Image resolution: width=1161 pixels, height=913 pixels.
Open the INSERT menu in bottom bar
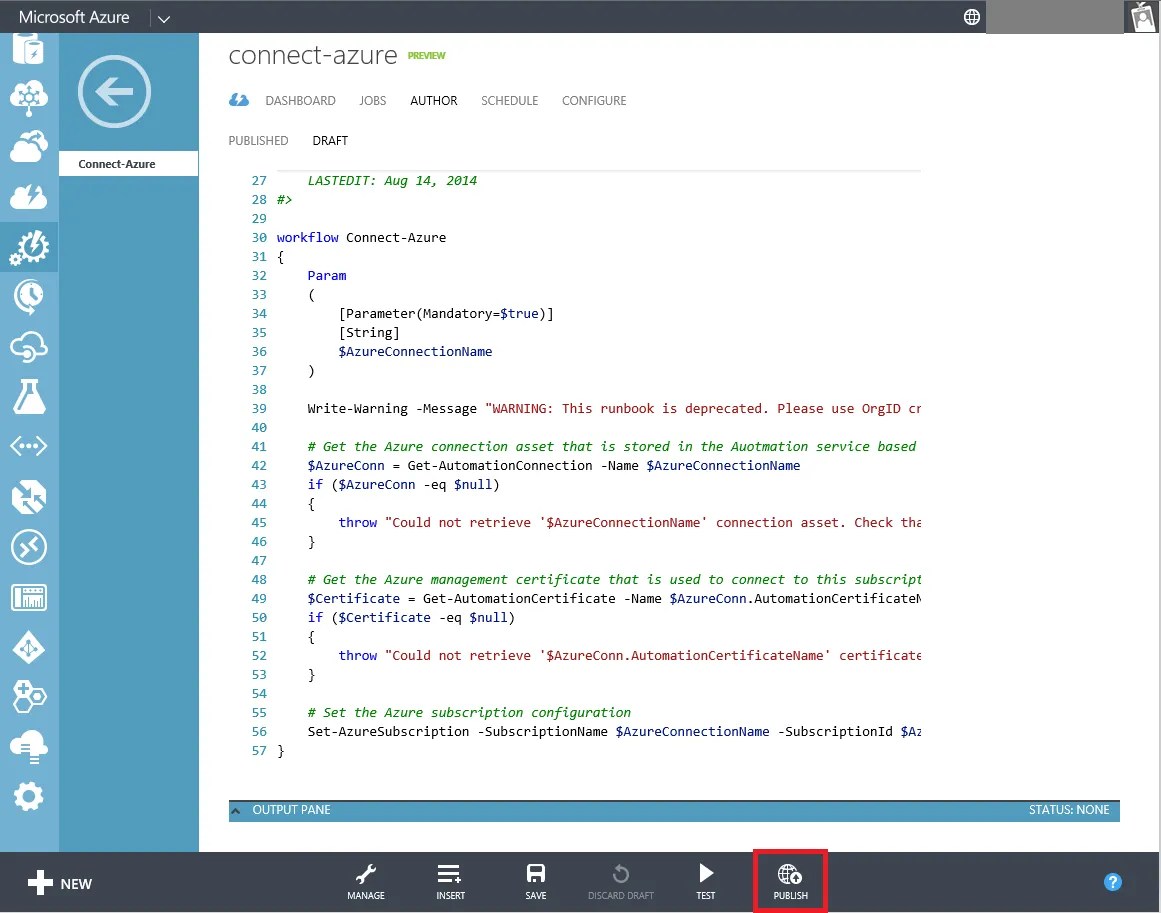[x=450, y=882]
